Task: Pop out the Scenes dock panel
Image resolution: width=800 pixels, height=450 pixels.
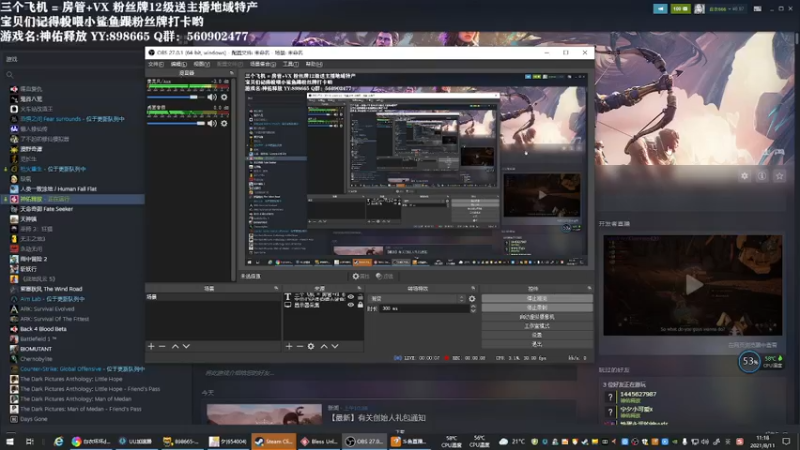Action: [x=276, y=288]
